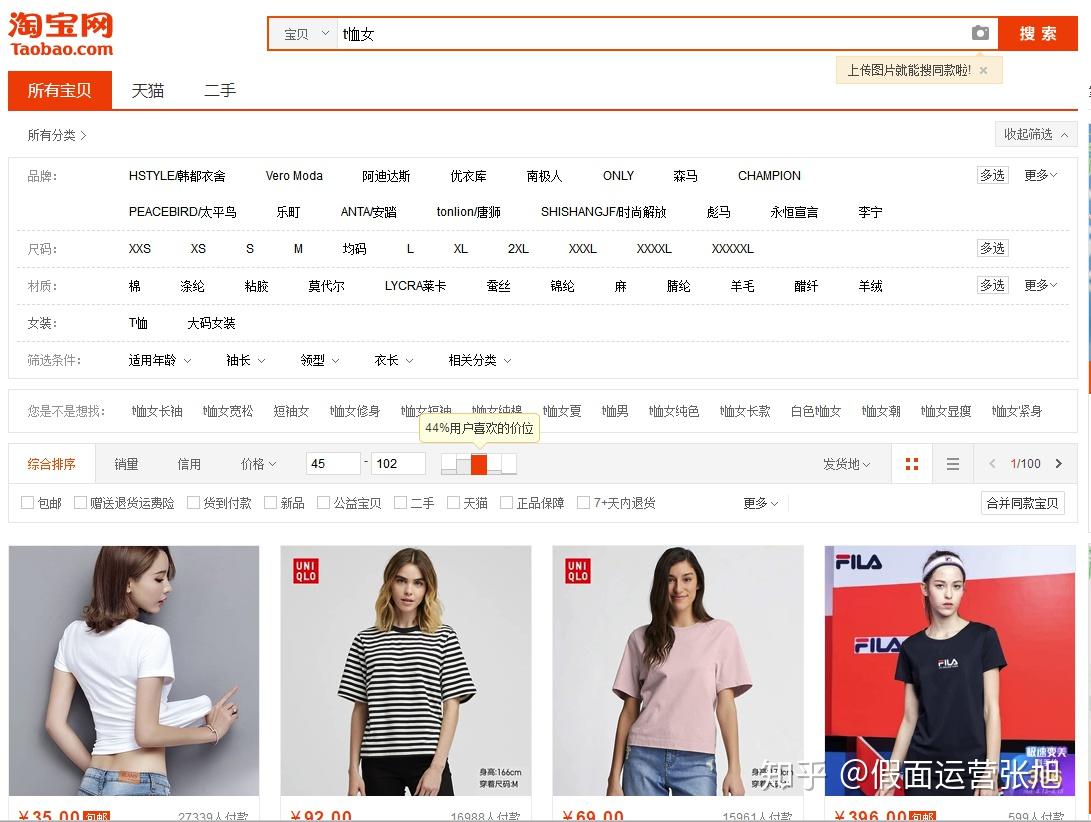This screenshot has width=1091, height=822.
Task: Go to previous results page arrow
Action: [x=992, y=464]
